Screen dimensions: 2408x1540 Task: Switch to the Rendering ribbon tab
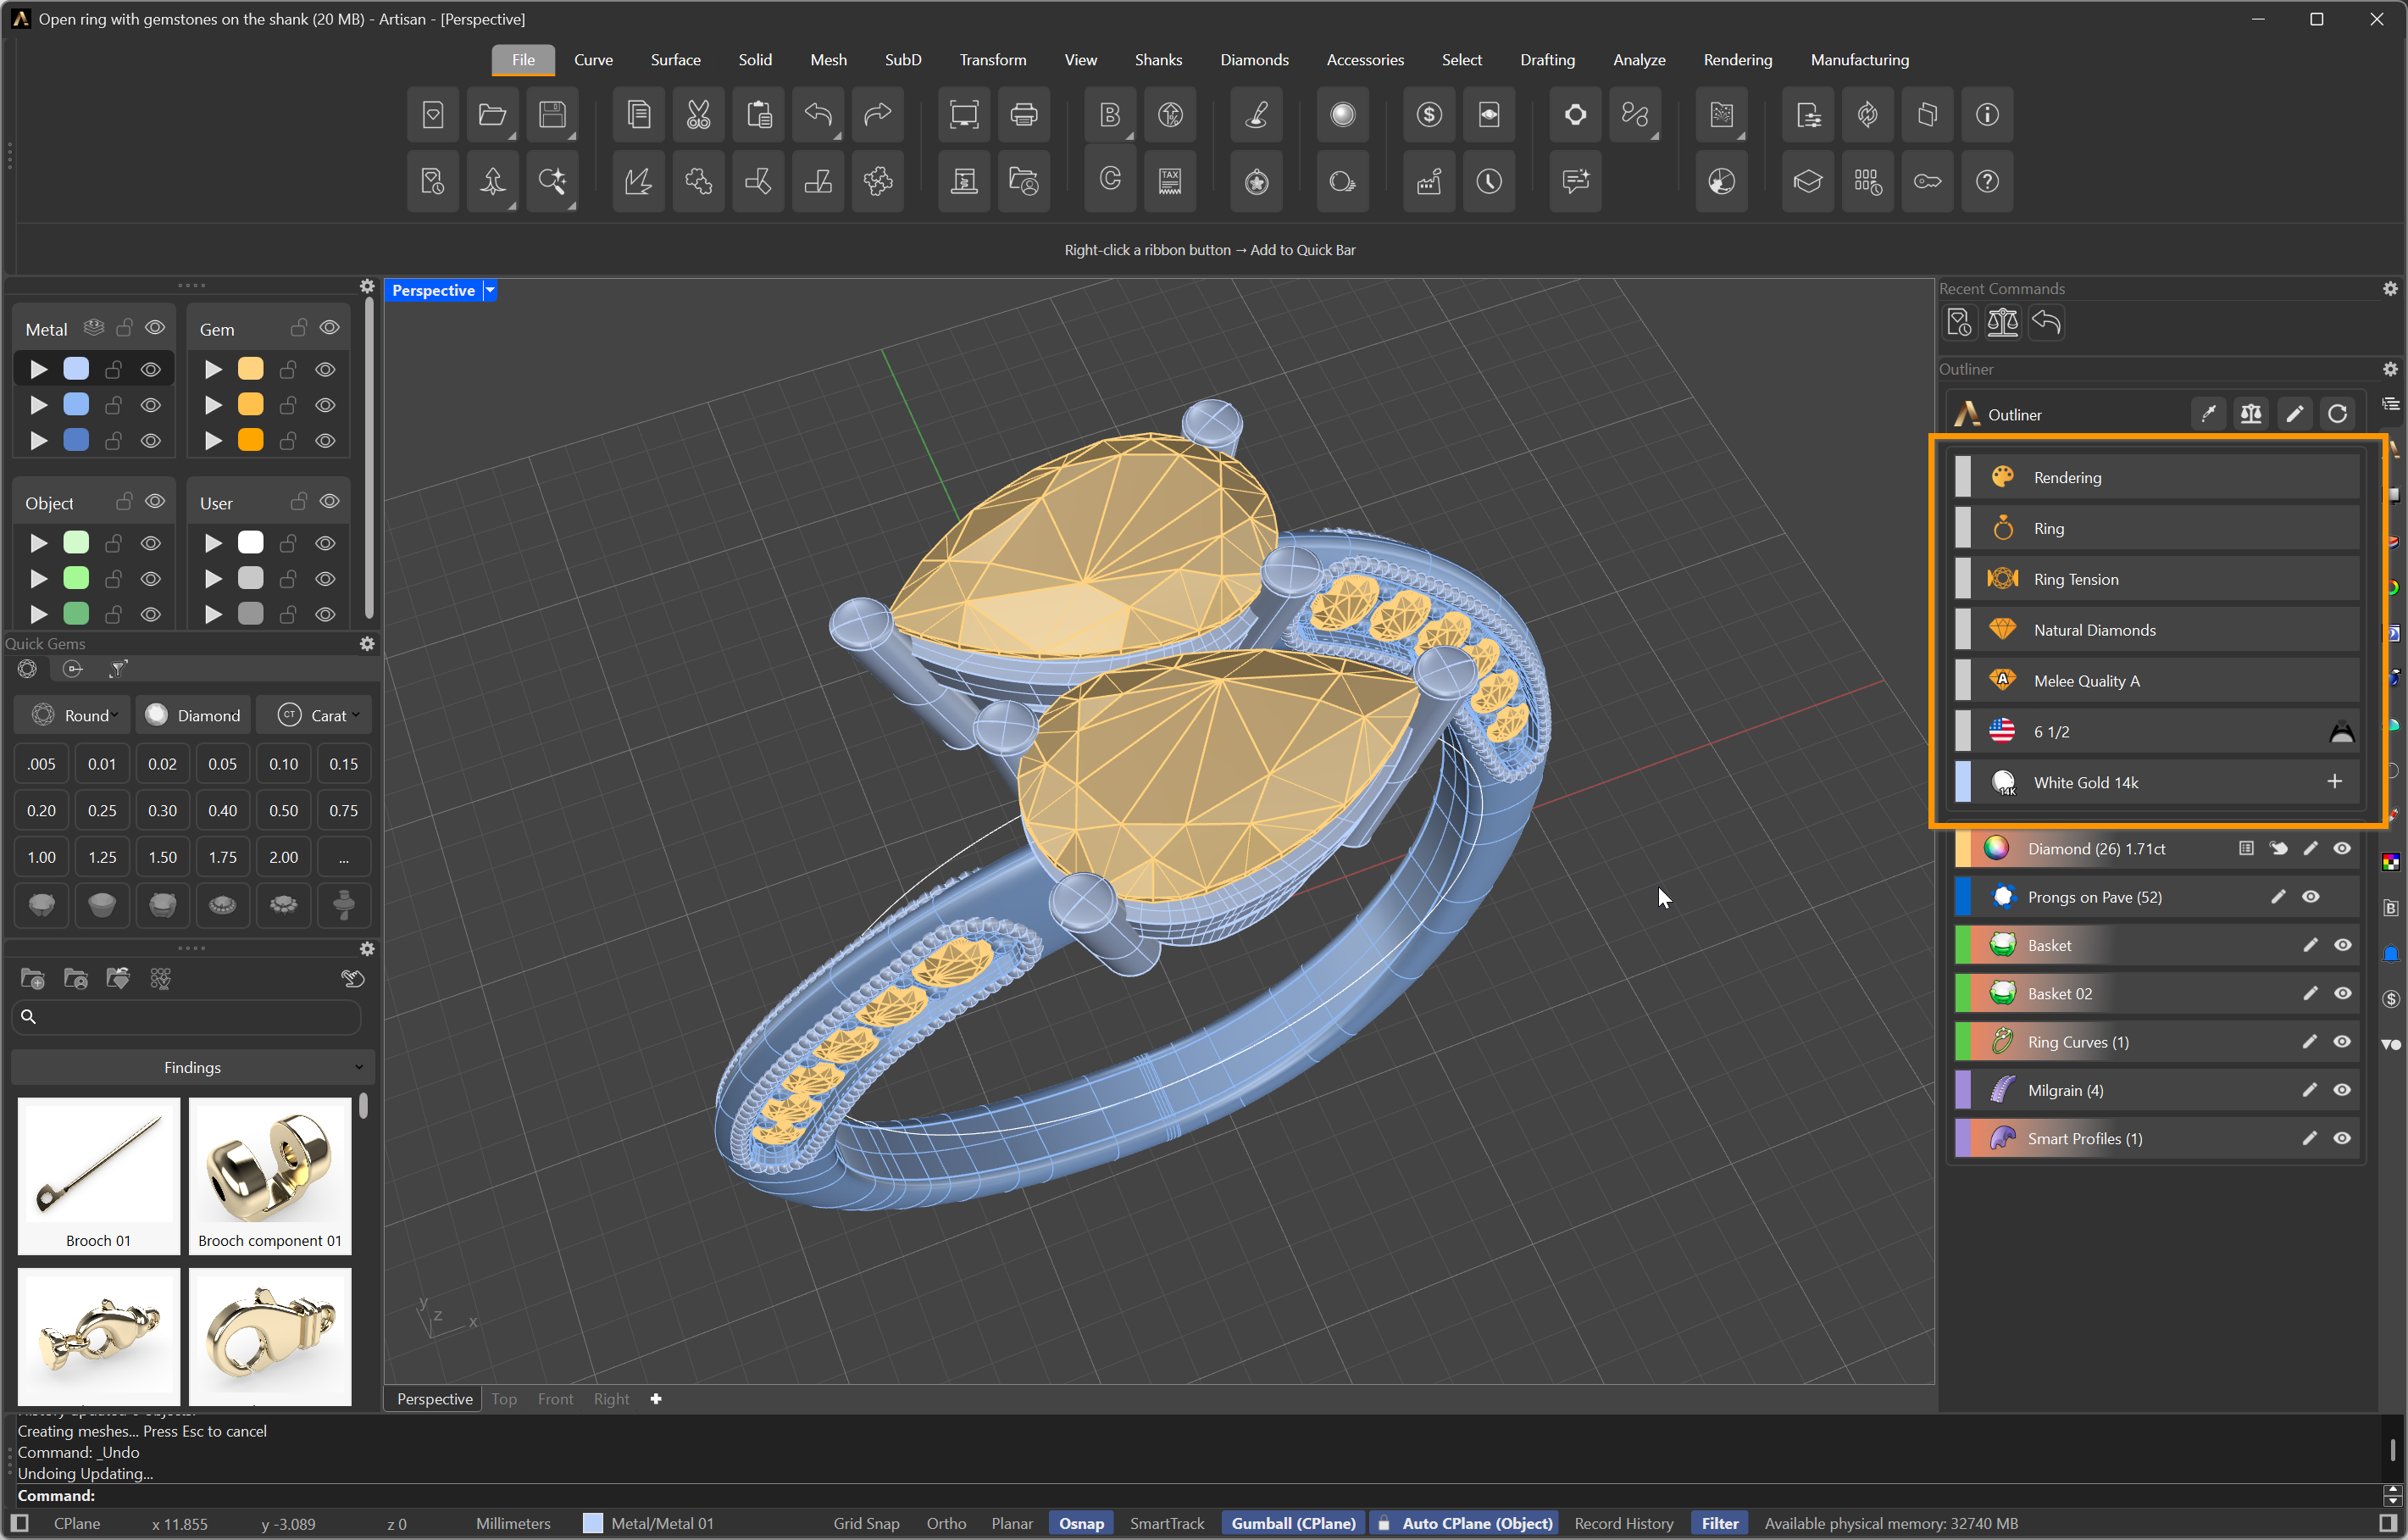[x=1737, y=60]
